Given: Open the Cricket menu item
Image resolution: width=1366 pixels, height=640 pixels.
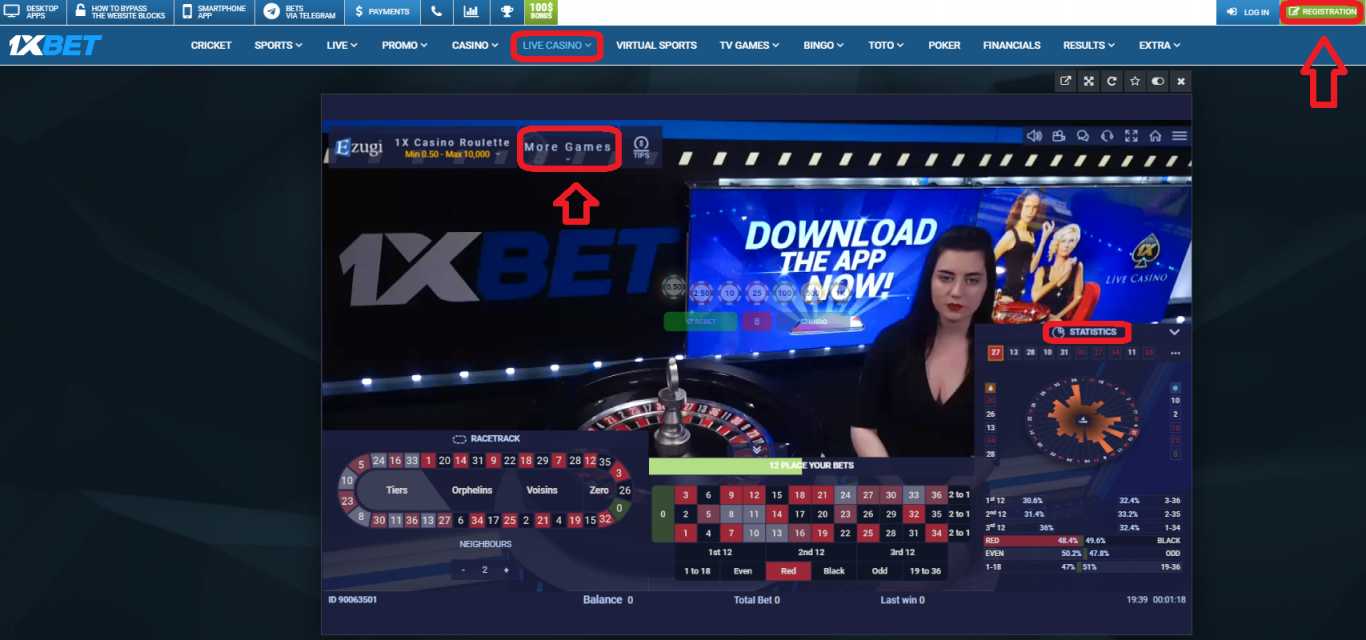Looking at the screenshot, I should pyautogui.click(x=211, y=45).
